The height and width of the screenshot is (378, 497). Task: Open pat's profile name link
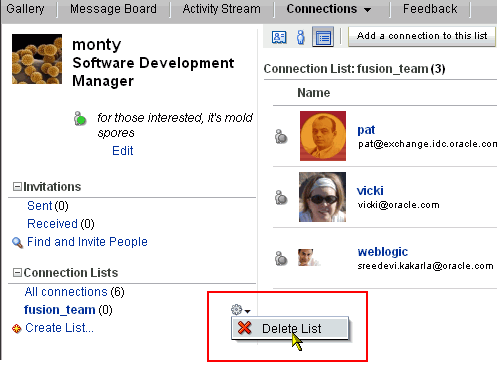(x=366, y=130)
